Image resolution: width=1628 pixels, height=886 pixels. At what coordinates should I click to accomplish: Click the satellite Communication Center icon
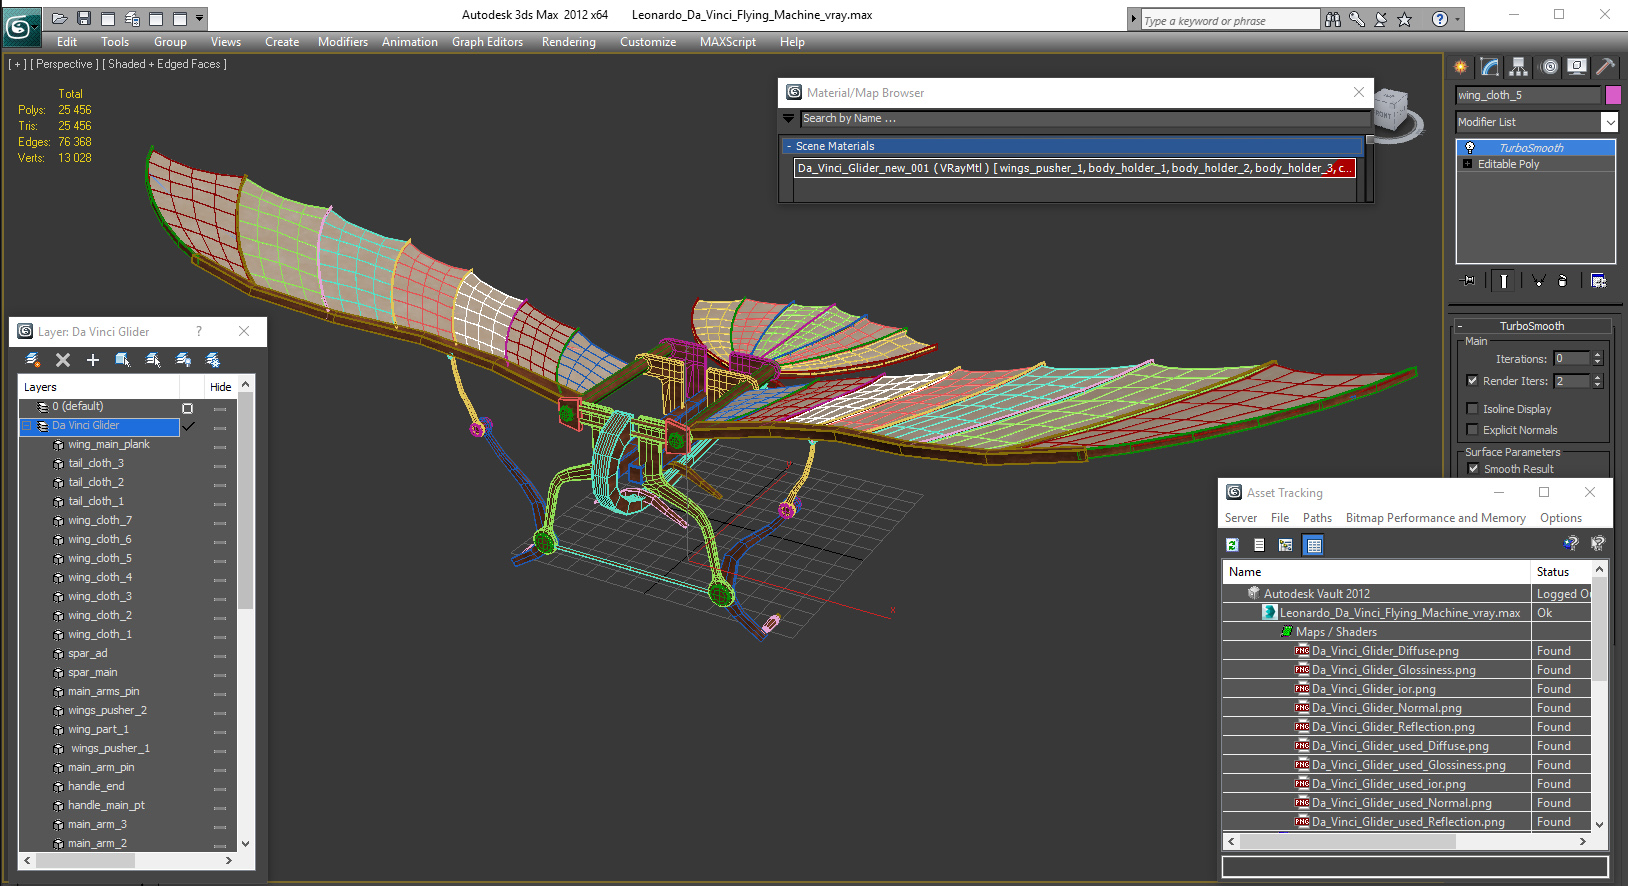pos(1381,19)
